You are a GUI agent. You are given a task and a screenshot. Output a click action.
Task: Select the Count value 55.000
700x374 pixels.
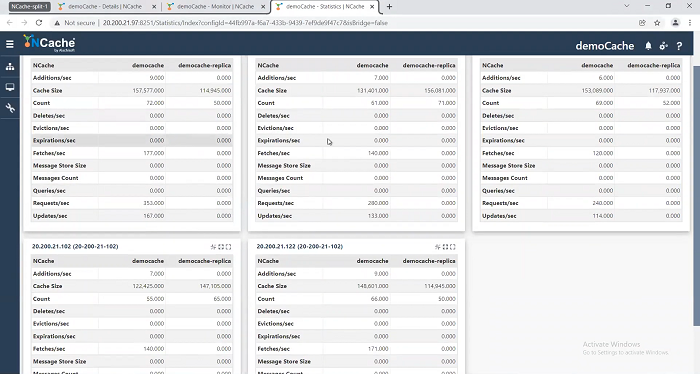point(155,299)
